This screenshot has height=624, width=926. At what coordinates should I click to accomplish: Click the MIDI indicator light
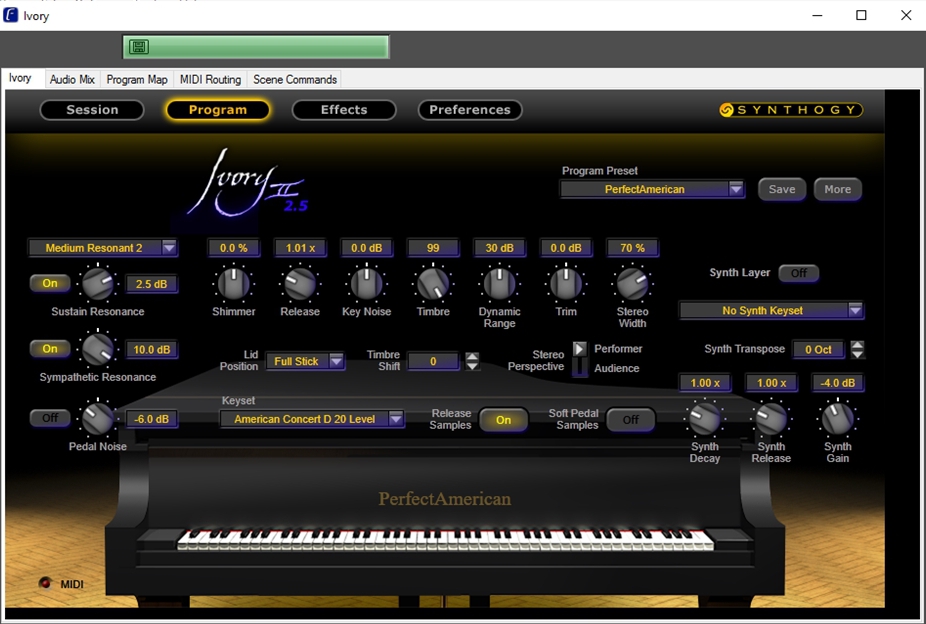click(45, 583)
